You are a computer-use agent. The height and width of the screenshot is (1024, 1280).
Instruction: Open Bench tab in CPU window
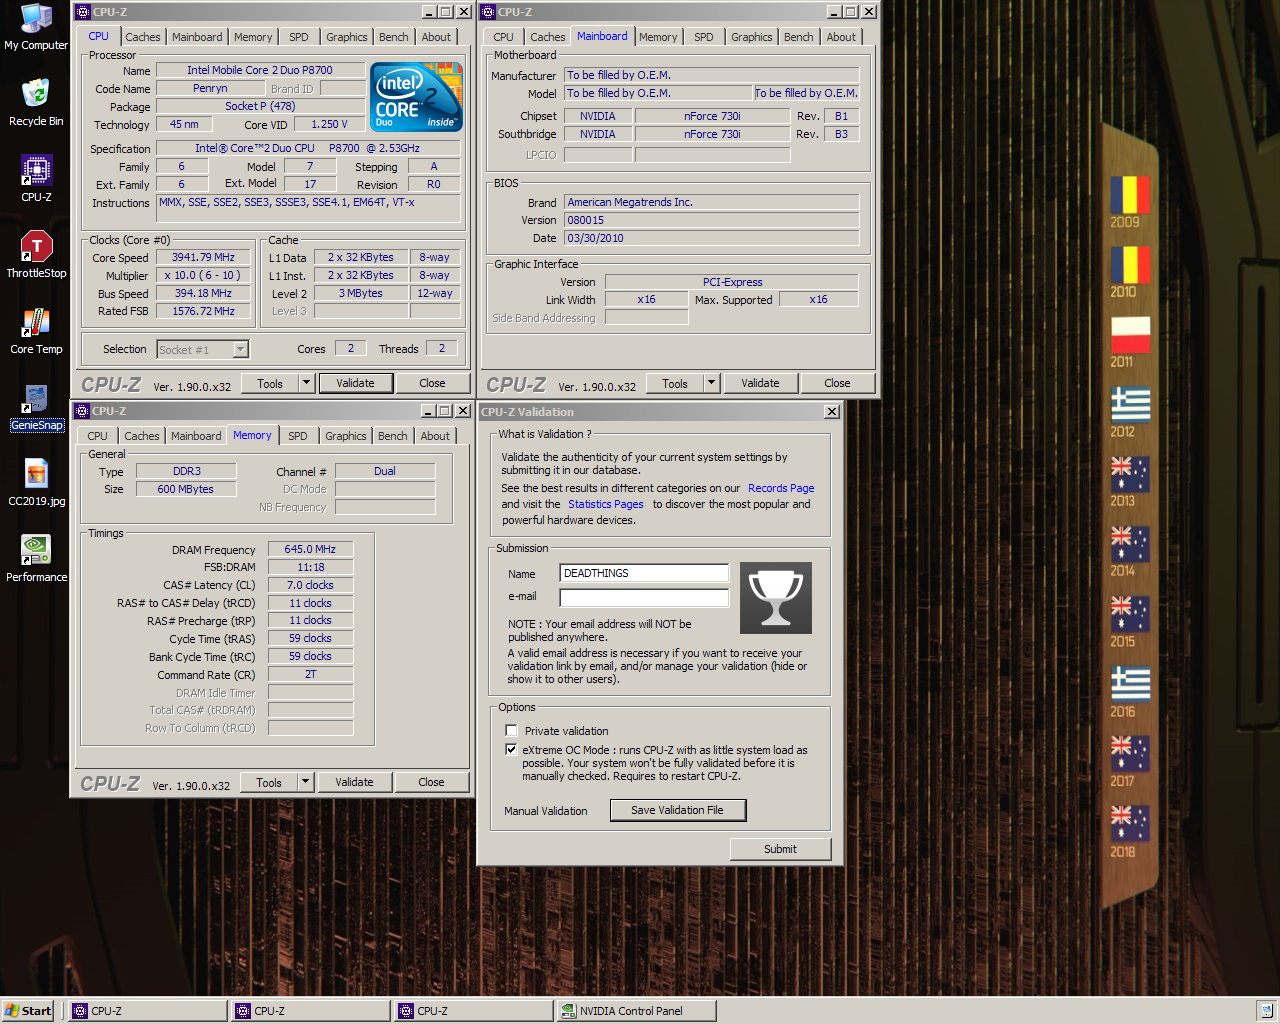tap(394, 37)
